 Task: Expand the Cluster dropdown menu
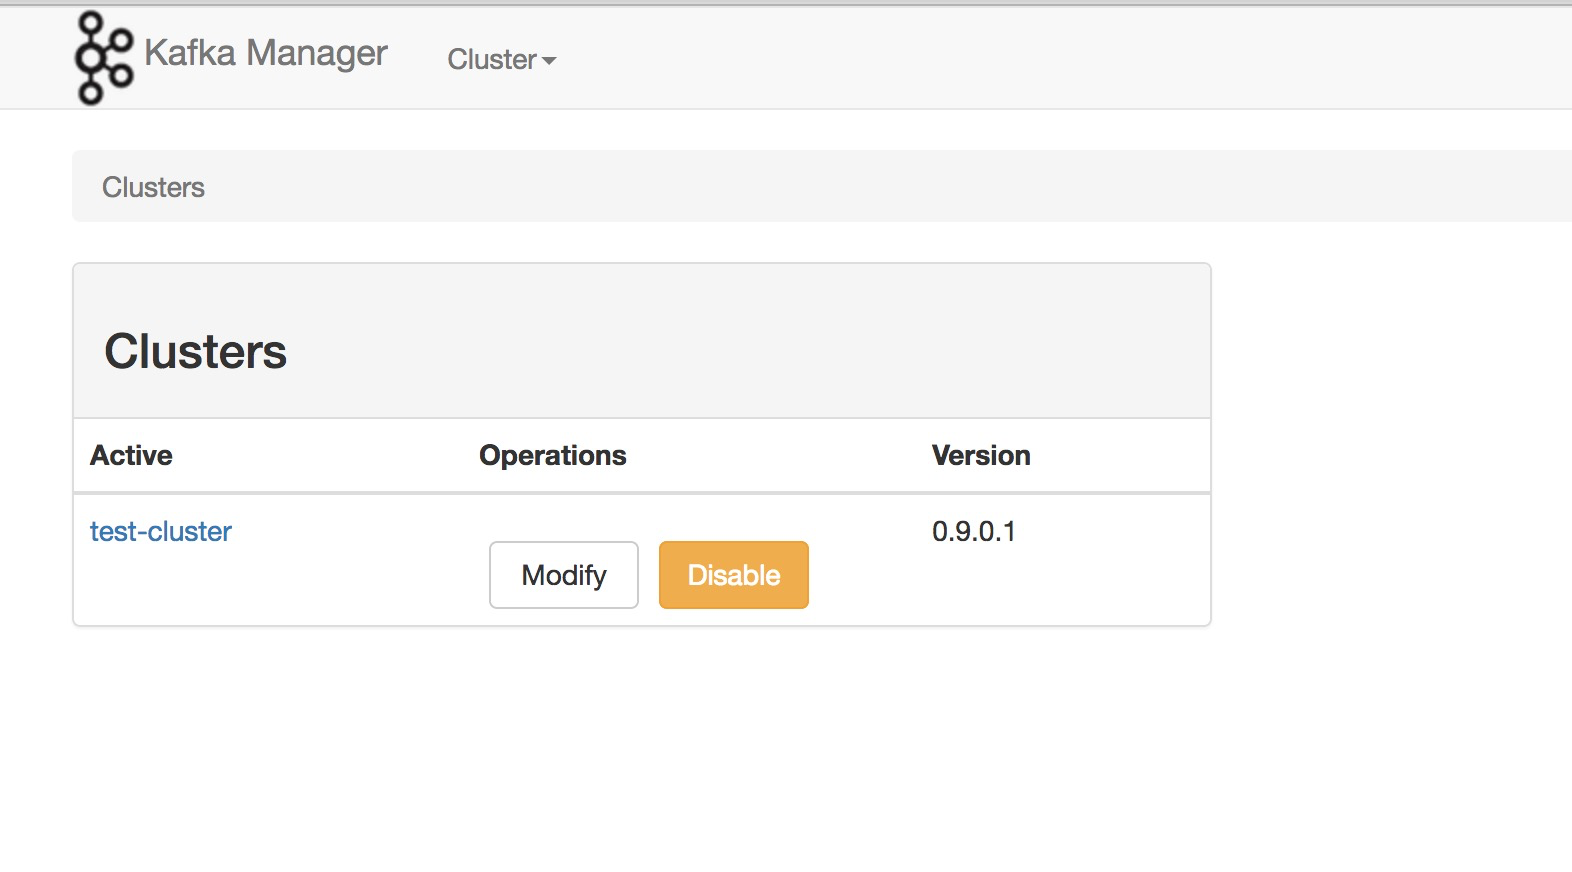pos(502,60)
